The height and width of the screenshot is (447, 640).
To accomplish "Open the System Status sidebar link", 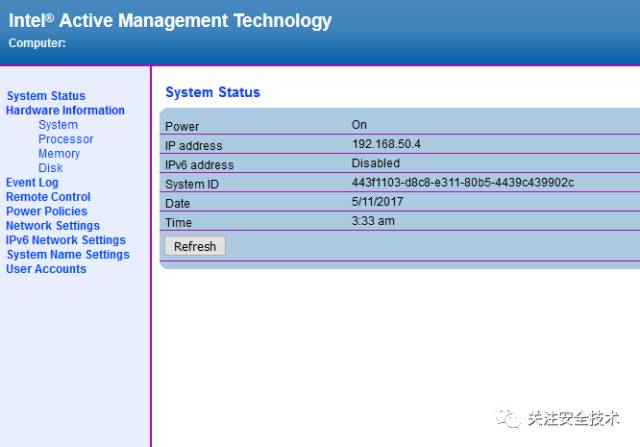I will [x=46, y=96].
